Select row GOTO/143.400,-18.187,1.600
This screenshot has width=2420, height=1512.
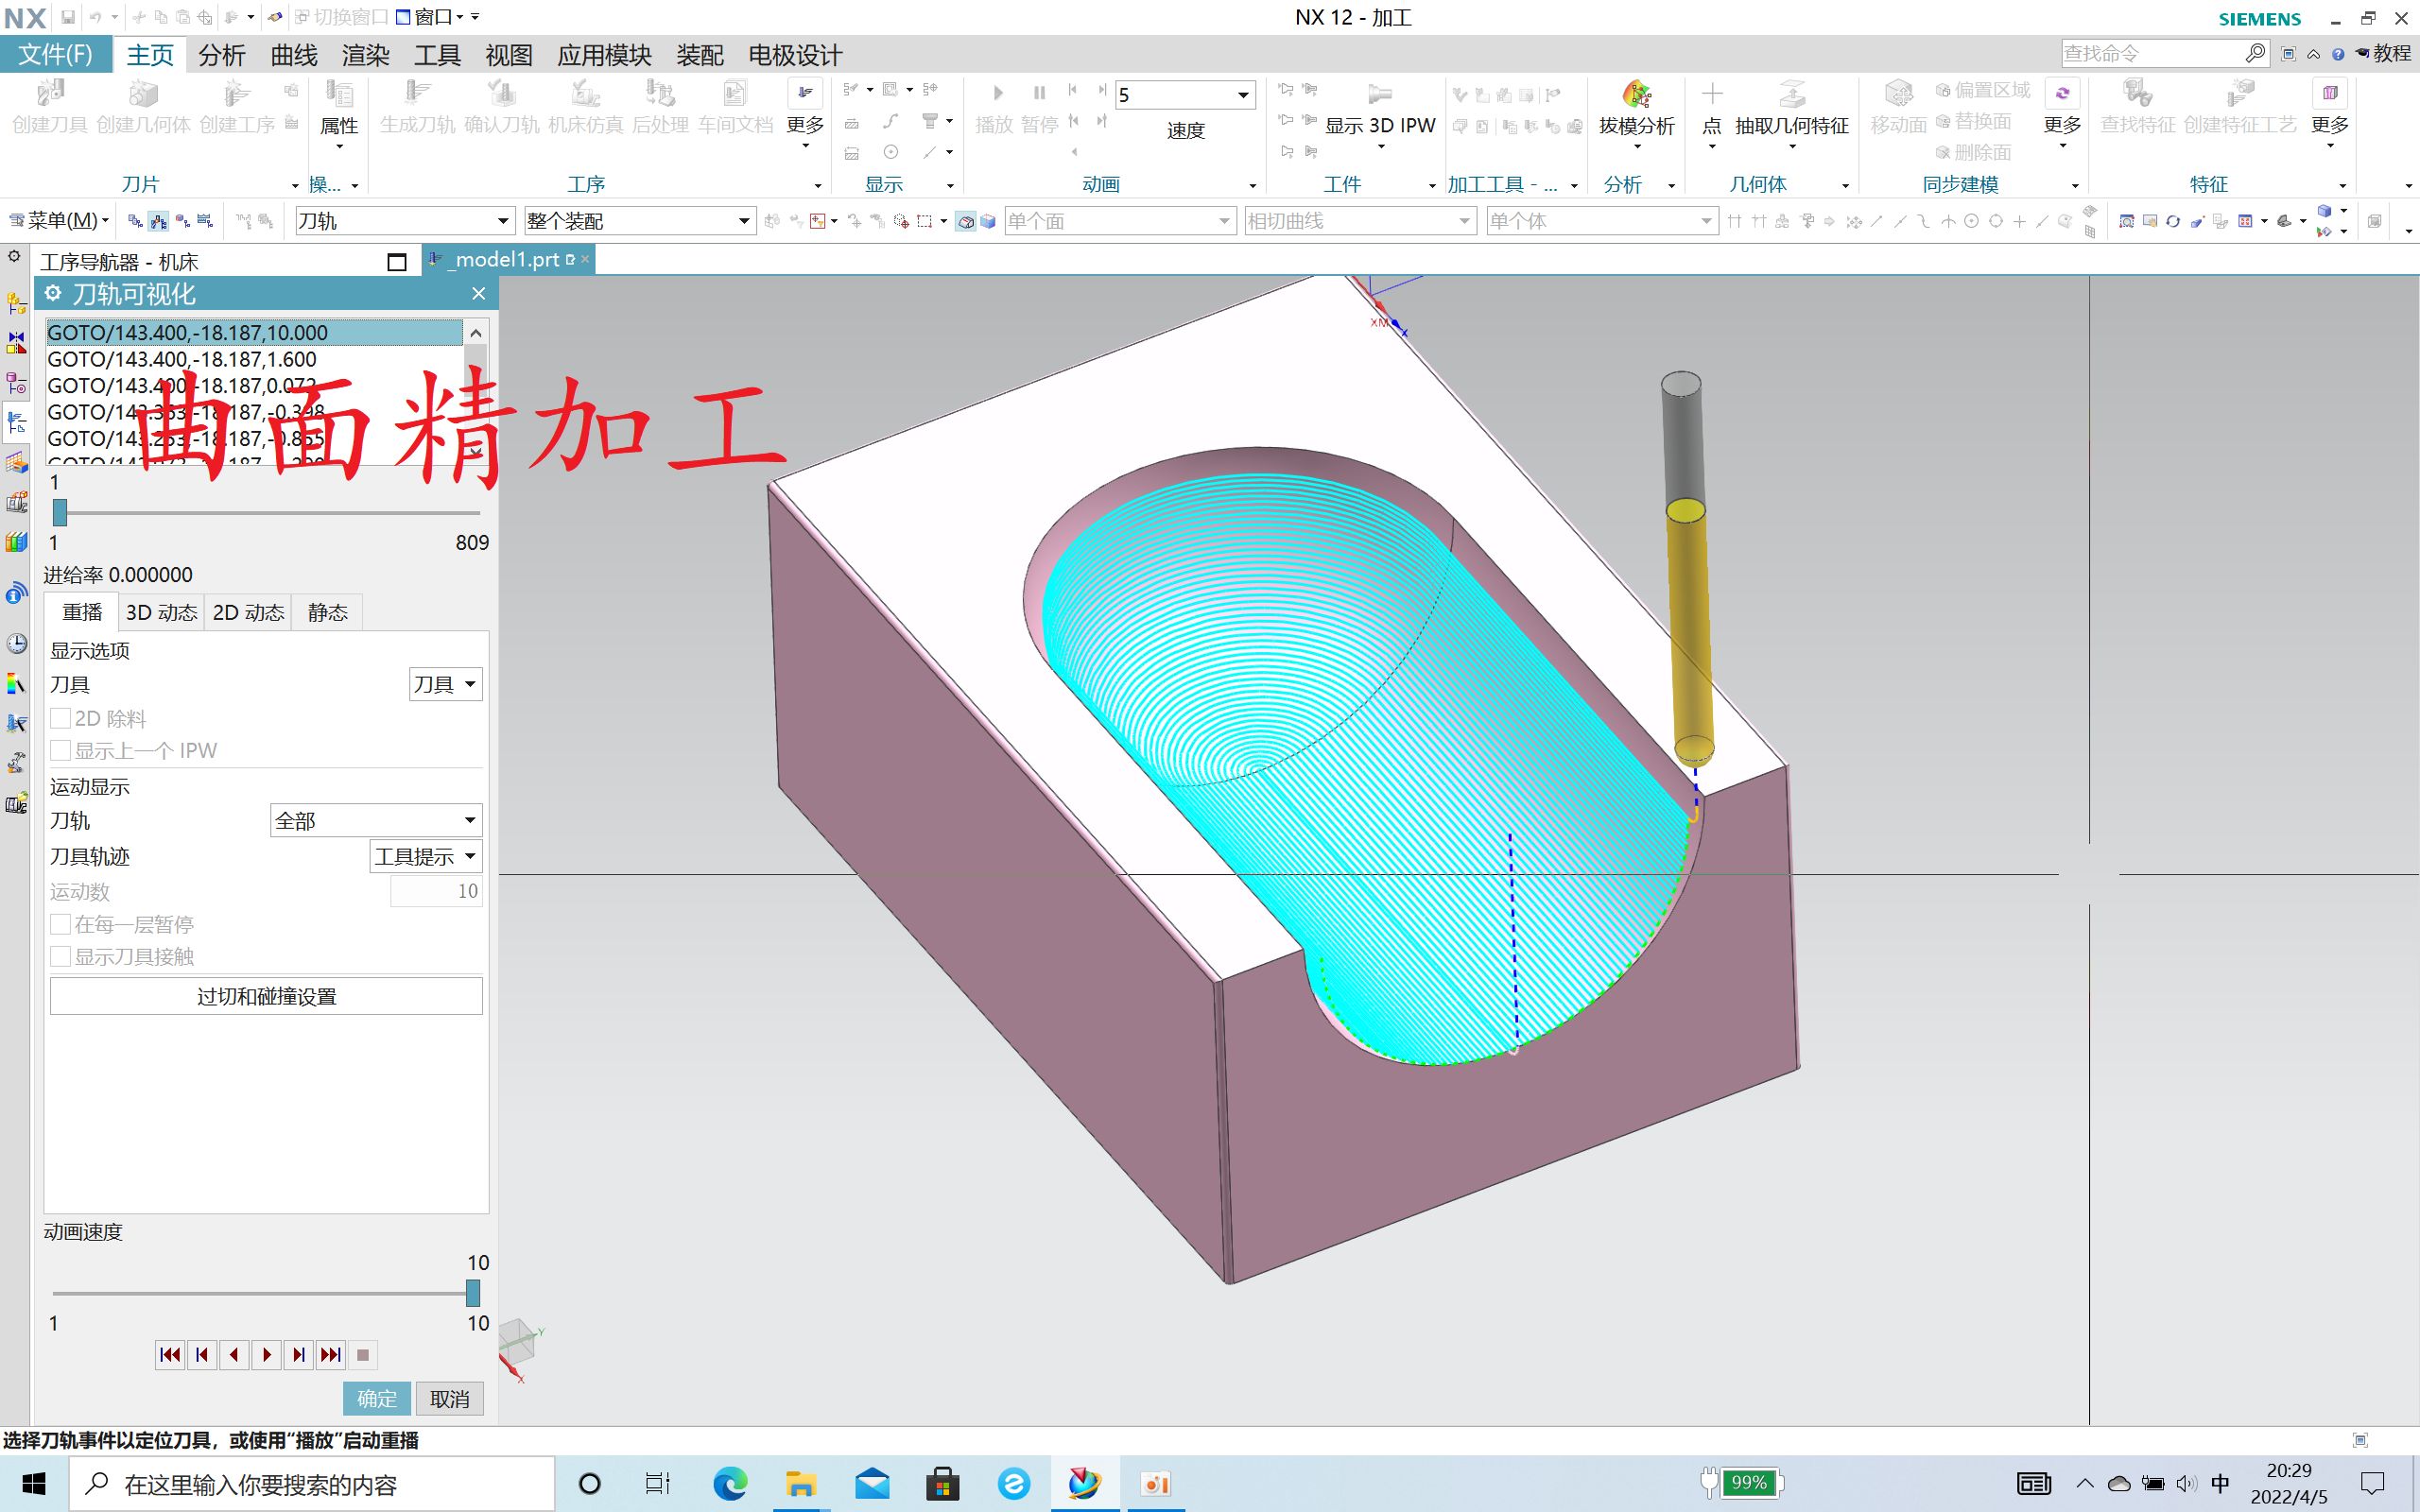[x=255, y=359]
